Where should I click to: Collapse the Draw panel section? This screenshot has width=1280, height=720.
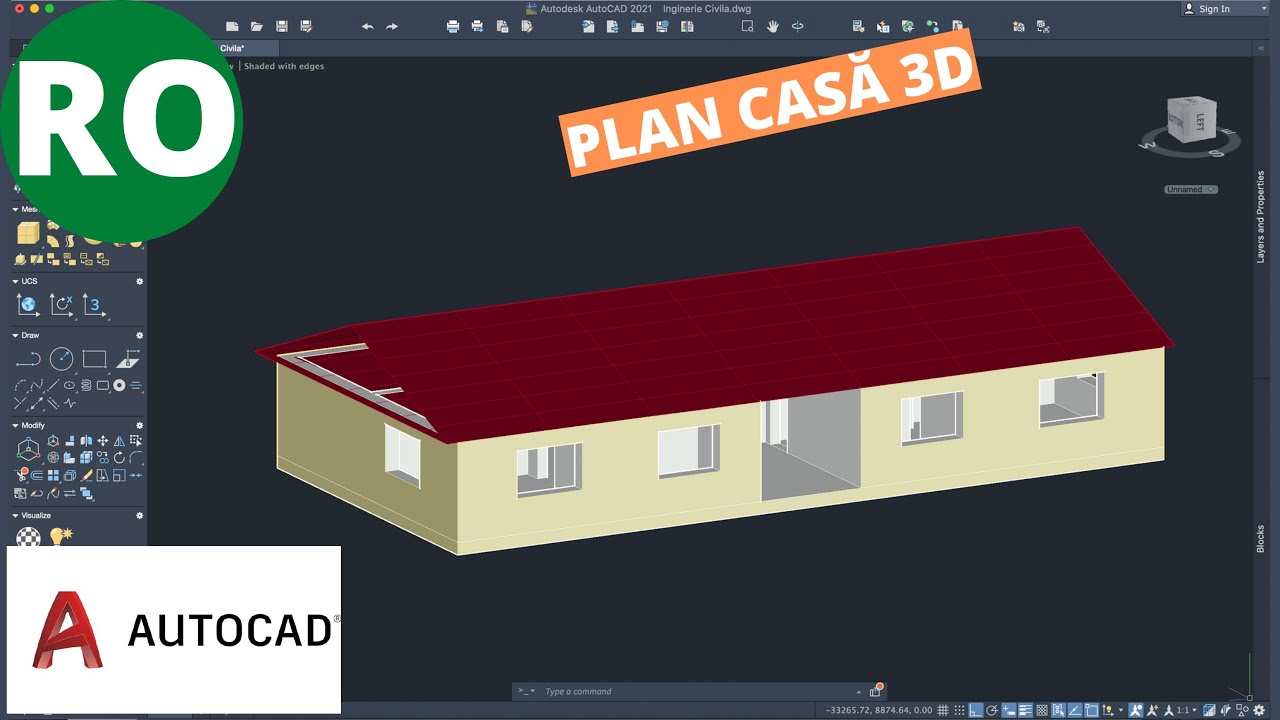16,335
